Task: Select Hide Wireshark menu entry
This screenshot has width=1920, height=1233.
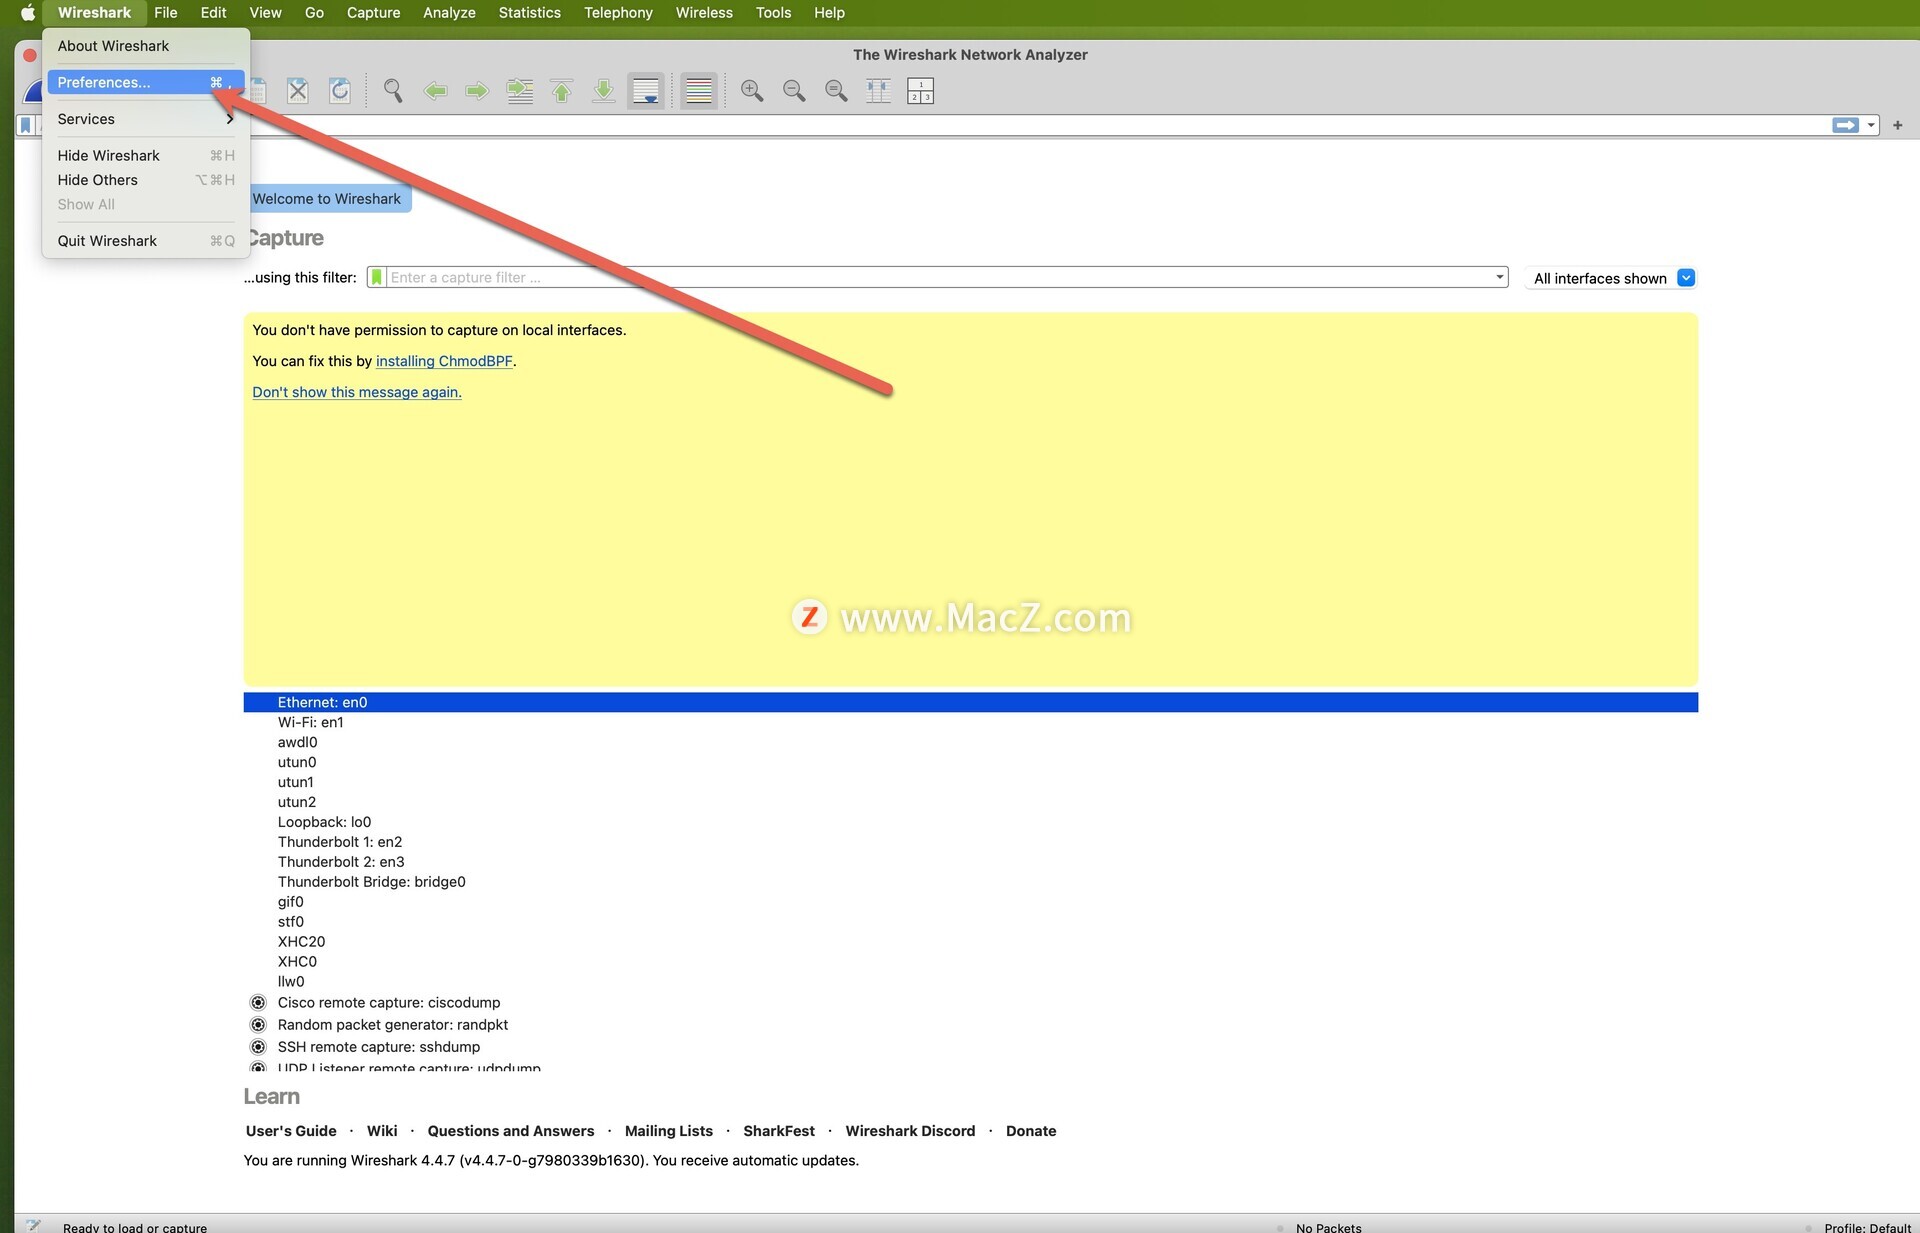Action: [x=146, y=155]
